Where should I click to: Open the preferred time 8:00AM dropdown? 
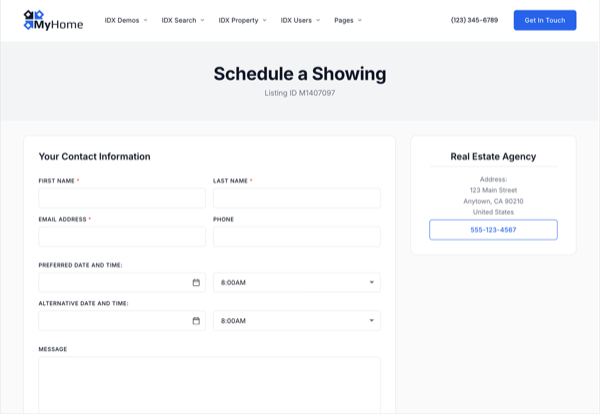297,282
